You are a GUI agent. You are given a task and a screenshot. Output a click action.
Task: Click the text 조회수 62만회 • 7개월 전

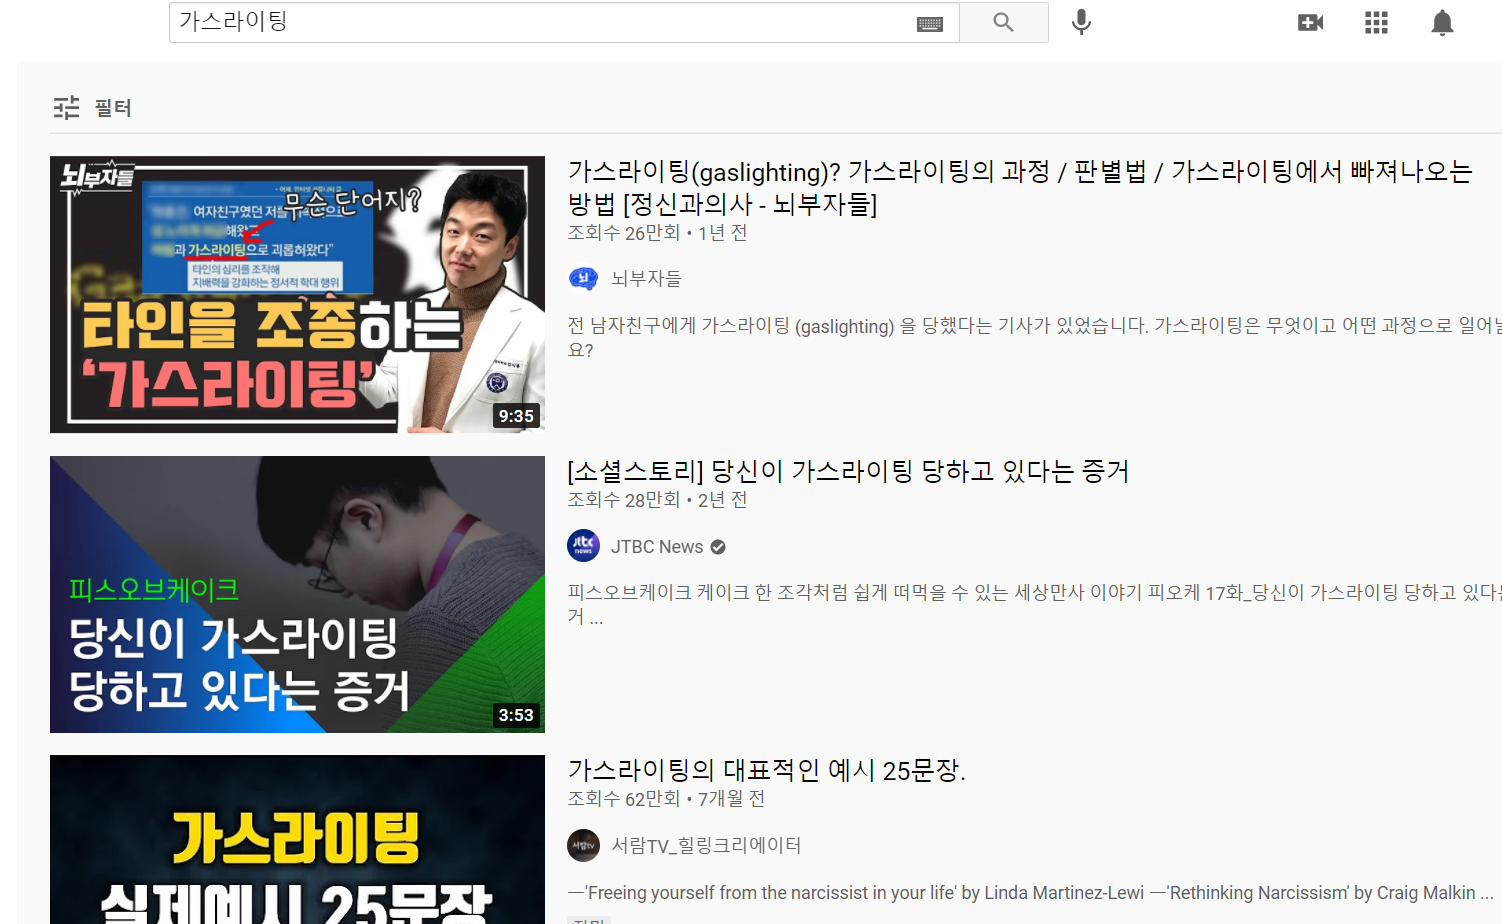[x=666, y=799]
